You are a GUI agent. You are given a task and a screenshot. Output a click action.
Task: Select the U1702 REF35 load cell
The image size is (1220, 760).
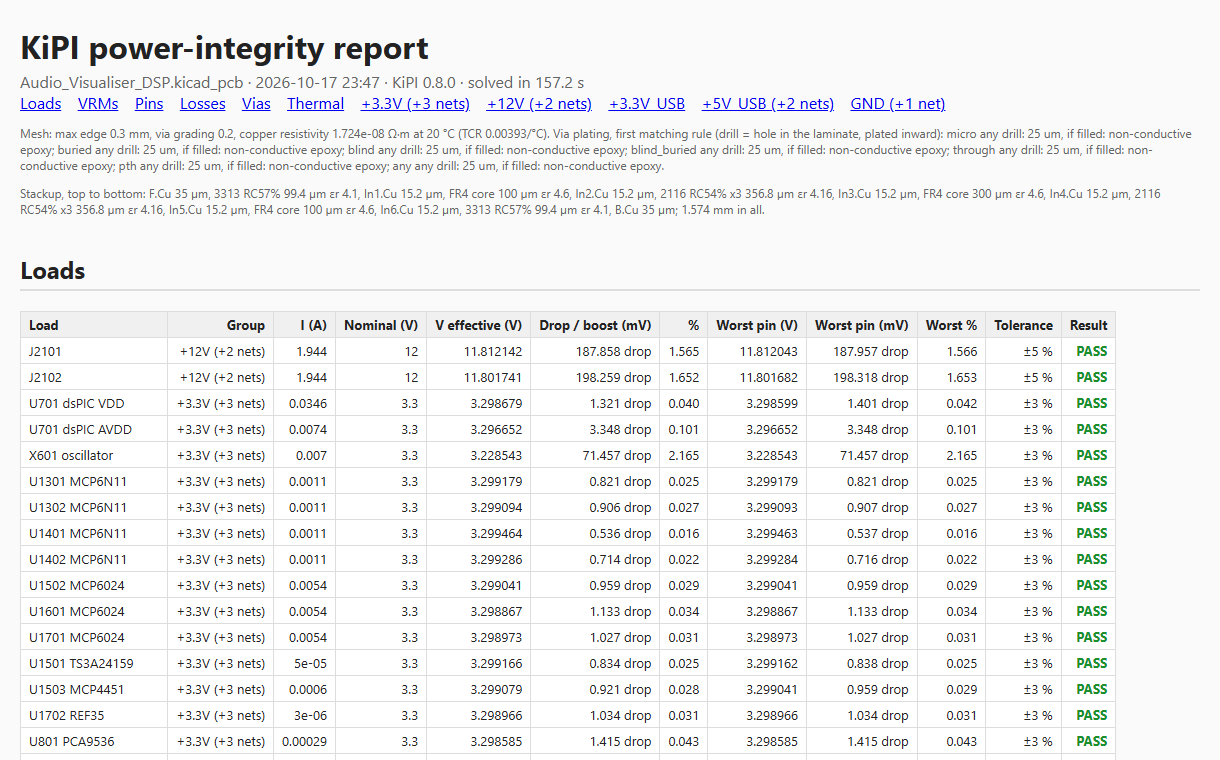pyautogui.click(x=94, y=715)
